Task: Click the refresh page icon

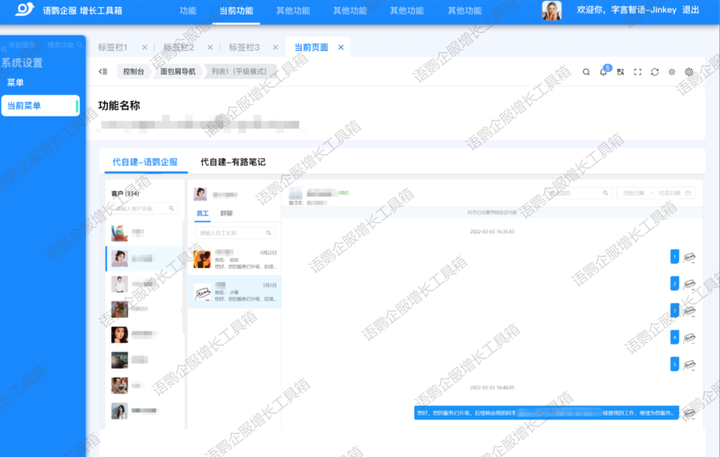Action: click(654, 72)
